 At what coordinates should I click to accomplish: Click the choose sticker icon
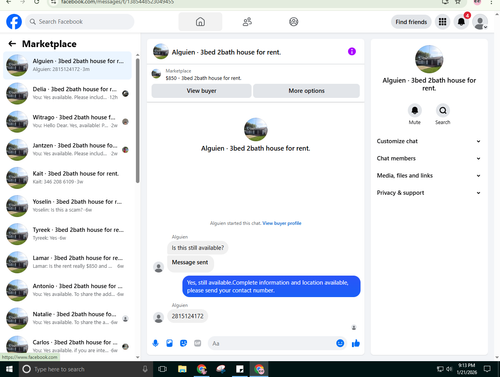coord(183,343)
